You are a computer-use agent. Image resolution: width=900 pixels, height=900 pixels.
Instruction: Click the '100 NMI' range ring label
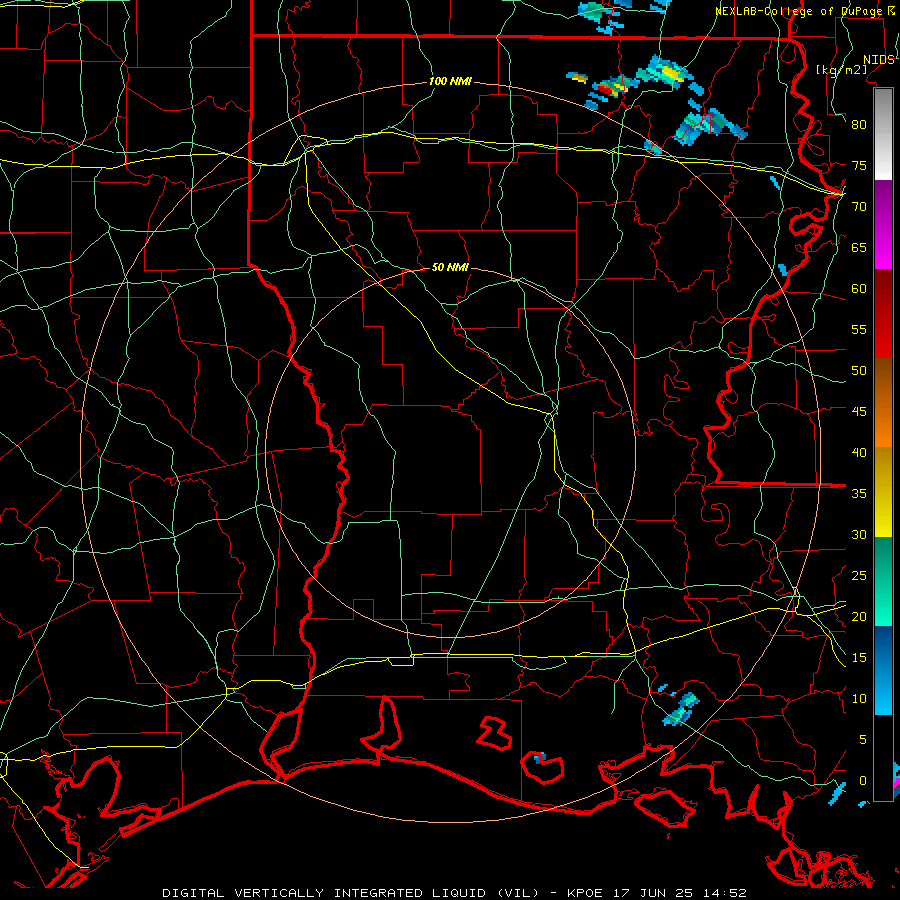[450, 81]
